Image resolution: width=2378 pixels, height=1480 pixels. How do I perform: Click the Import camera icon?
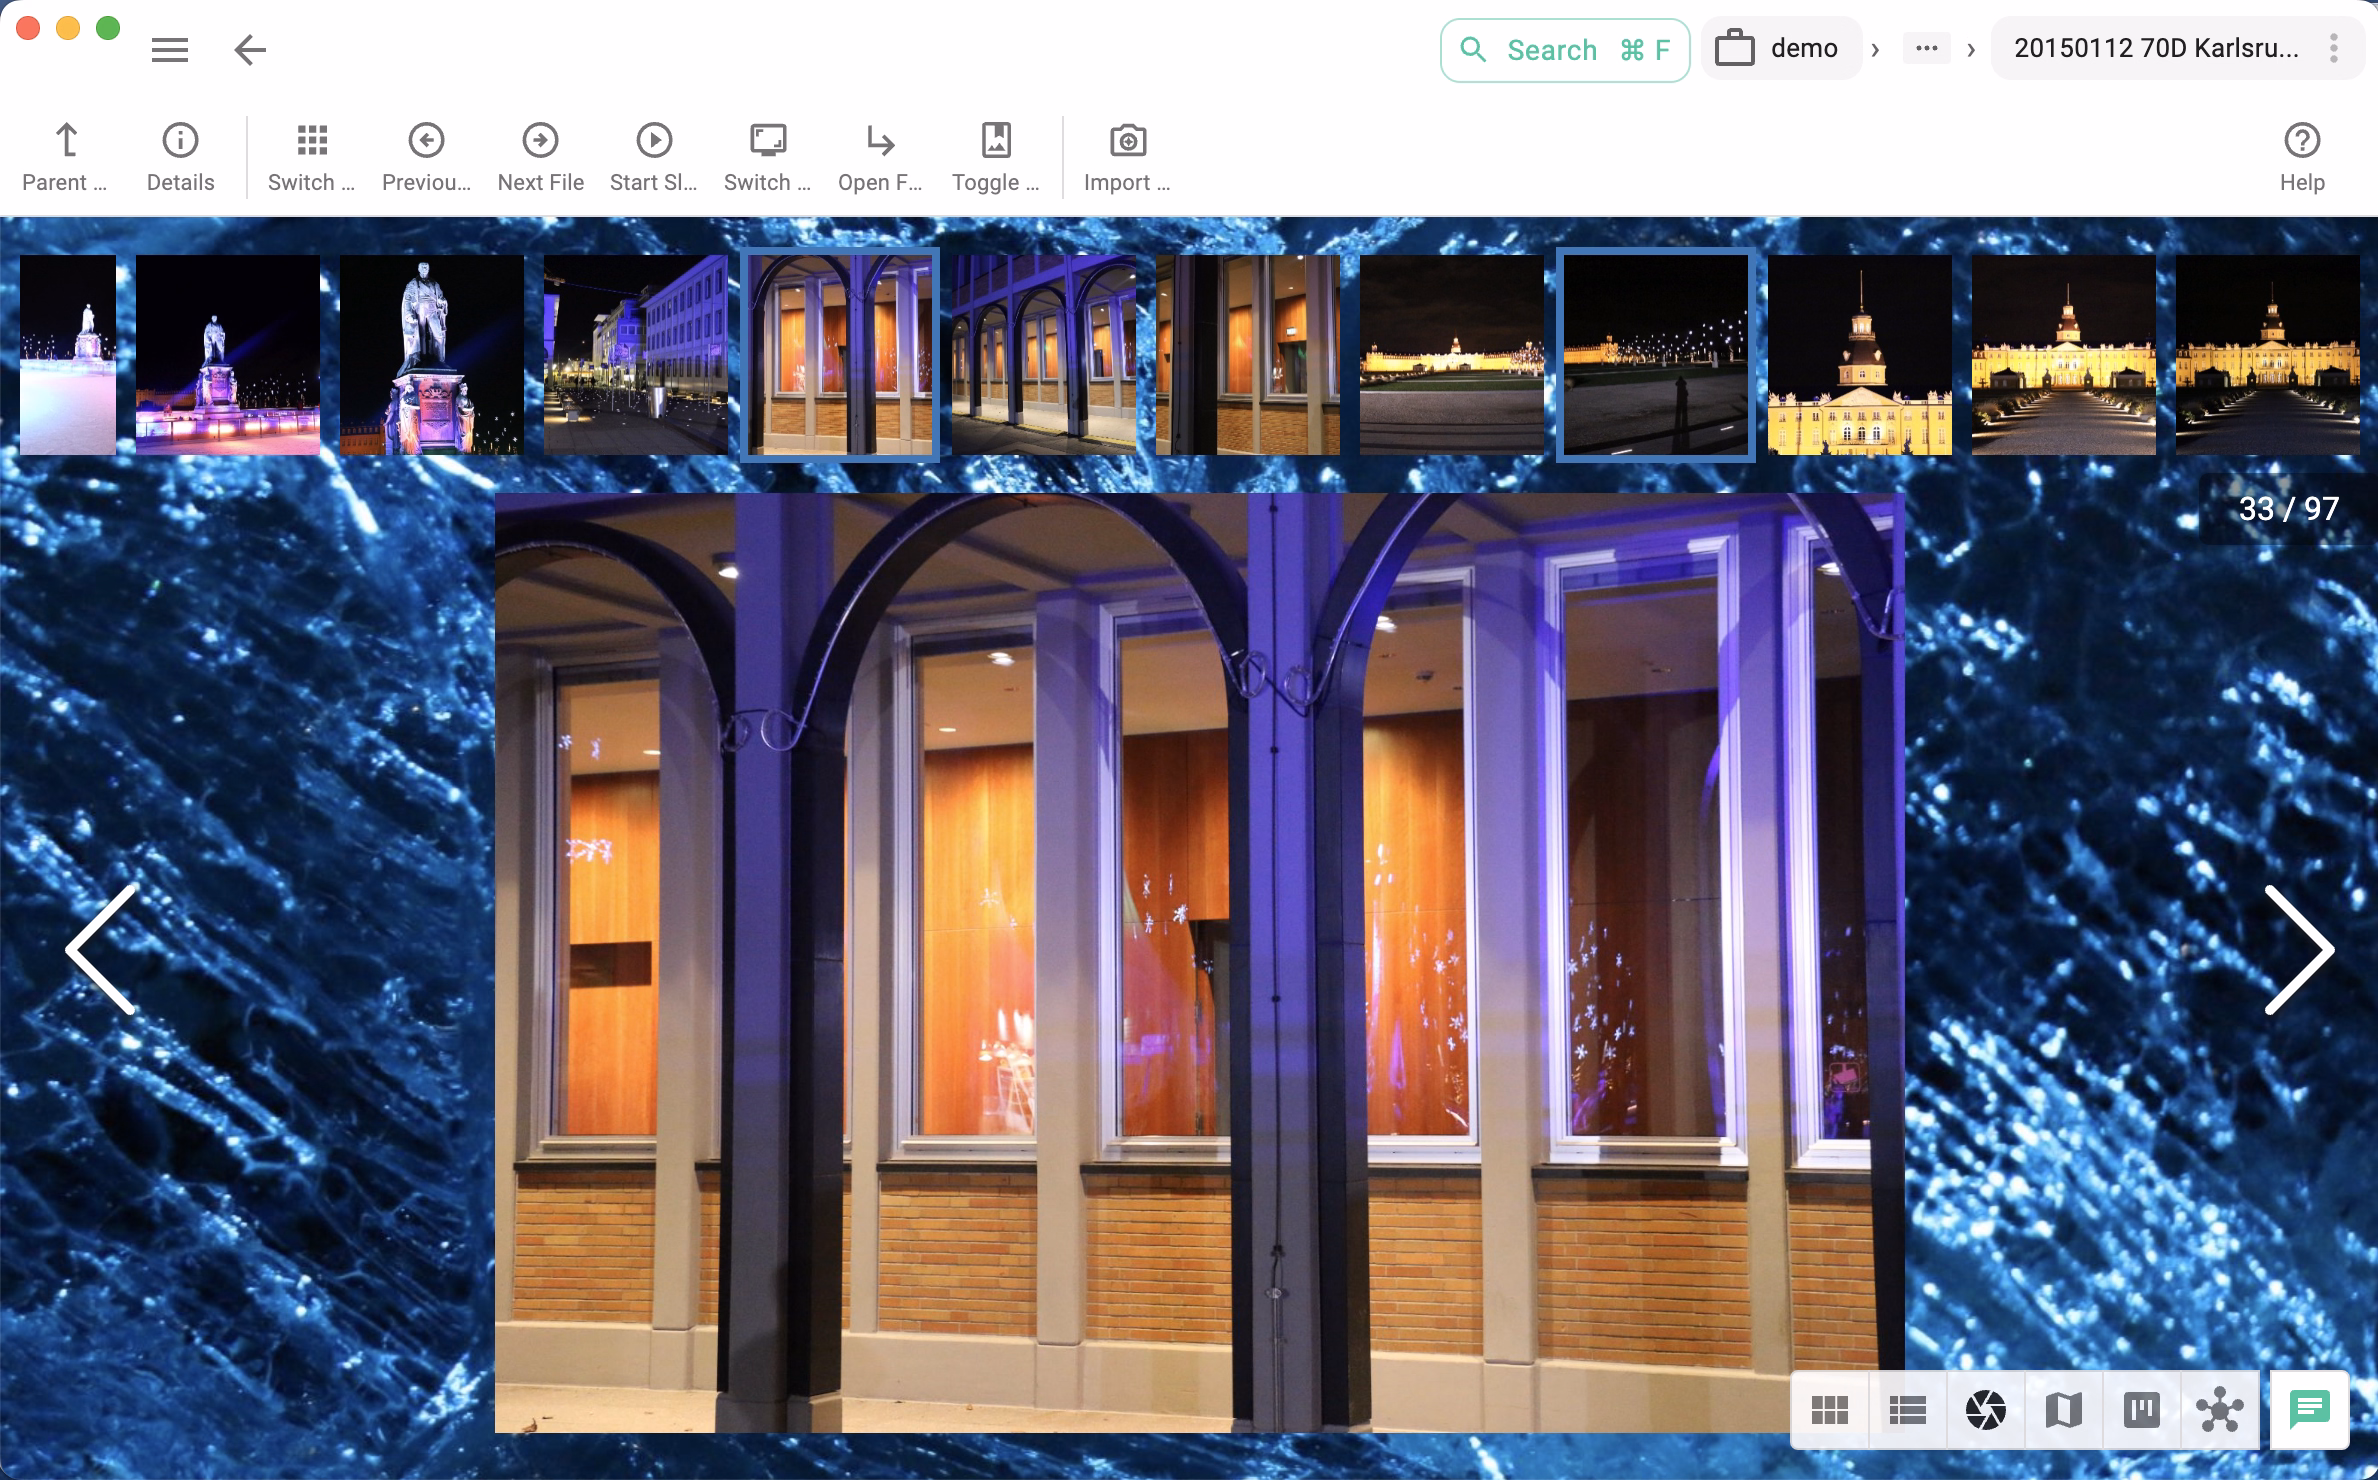pyautogui.click(x=1126, y=155)
